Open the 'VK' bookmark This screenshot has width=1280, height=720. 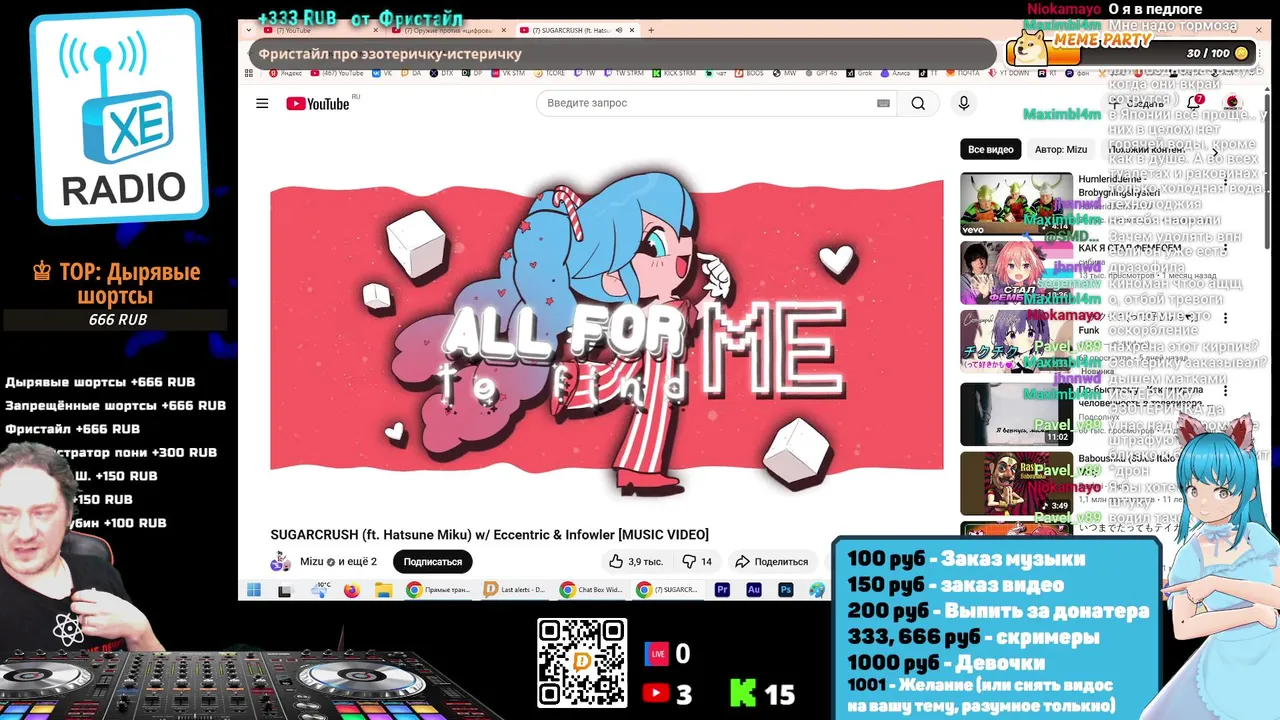pyautogui.click(x=382, y=72)
